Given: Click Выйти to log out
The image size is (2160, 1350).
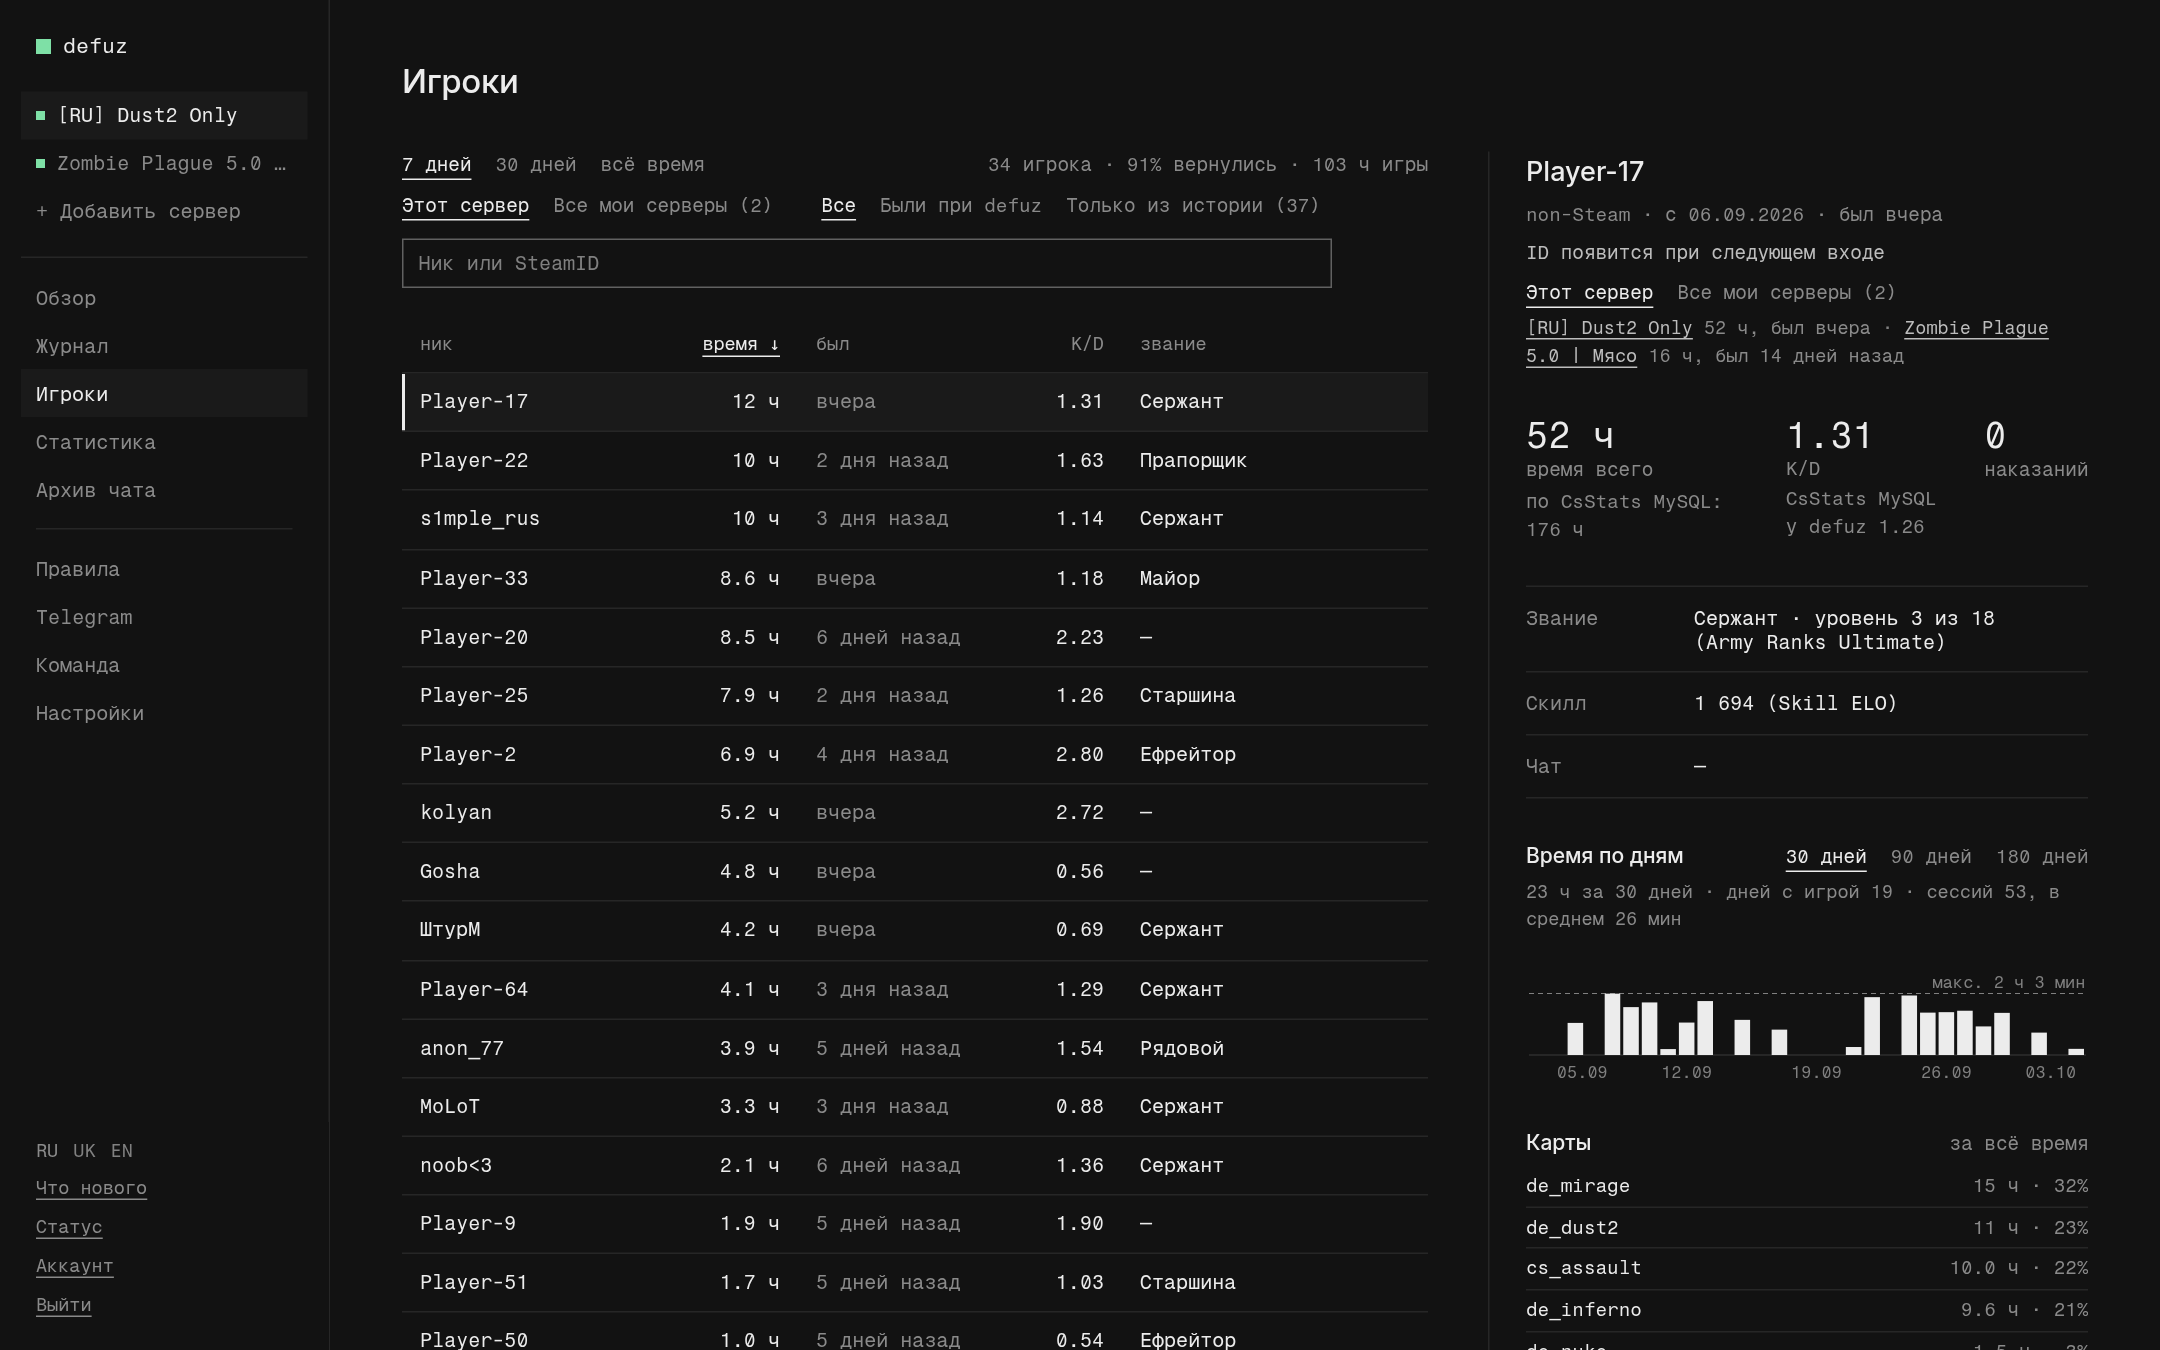Looking at the screenshot, I should pos(63,1305).
